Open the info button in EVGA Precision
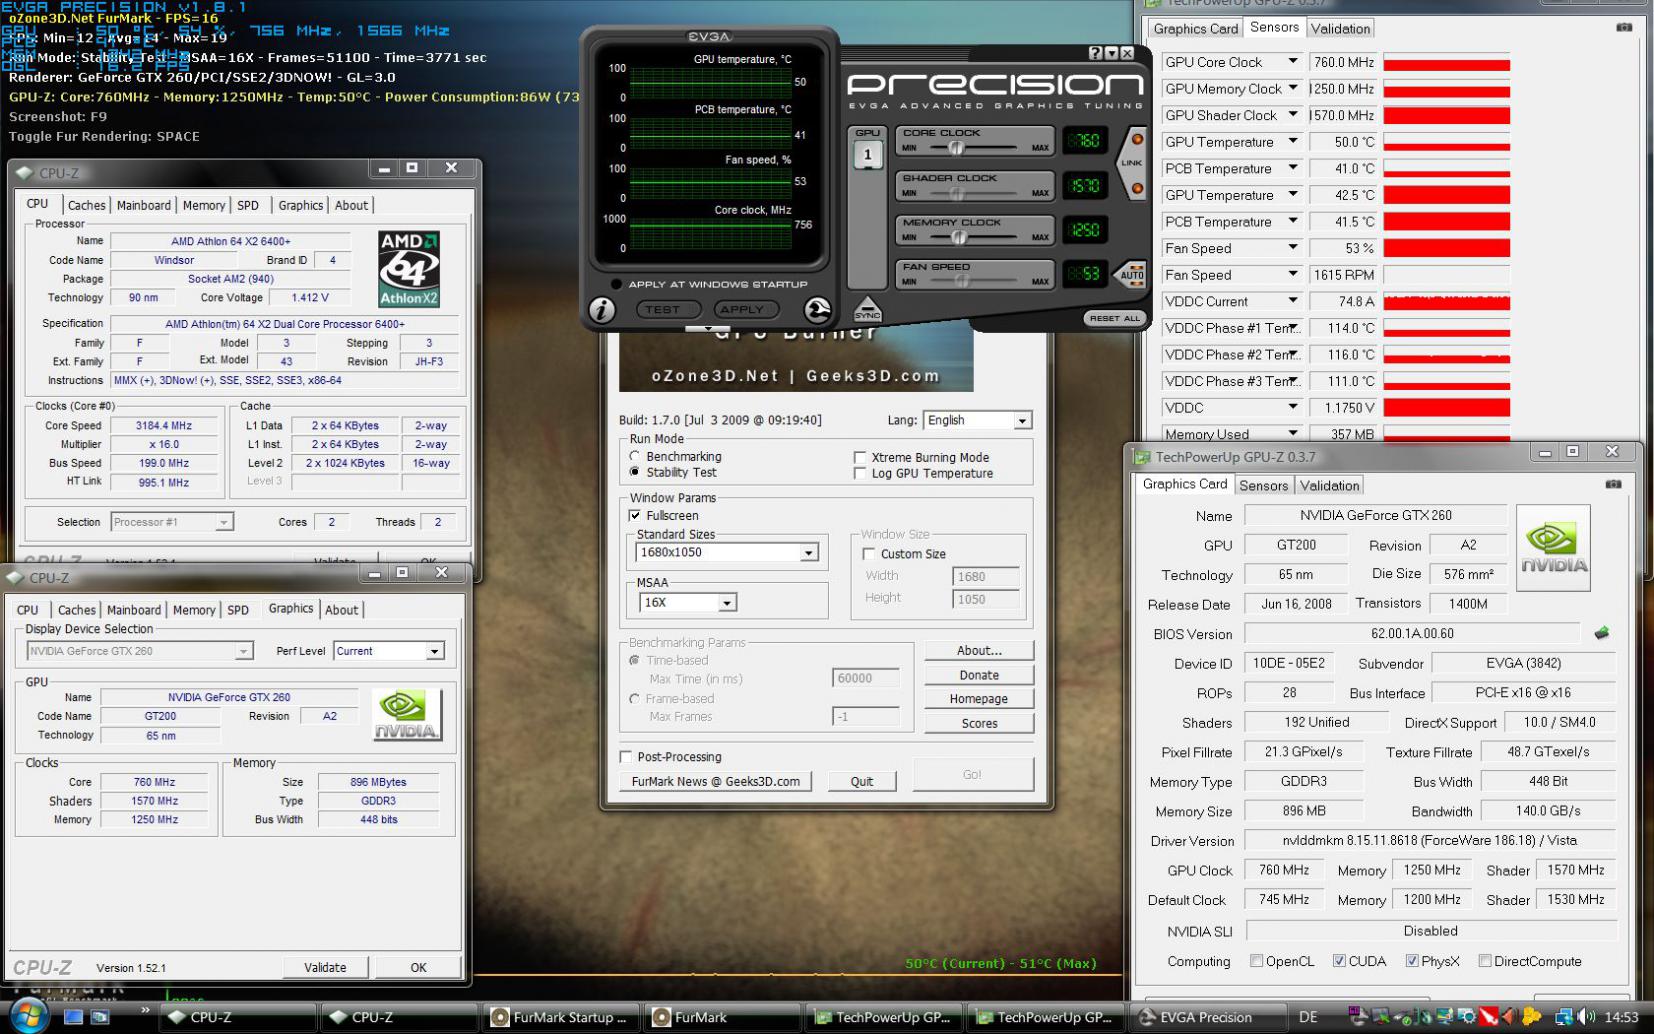 pyautogui.click(x=601, y=311)
